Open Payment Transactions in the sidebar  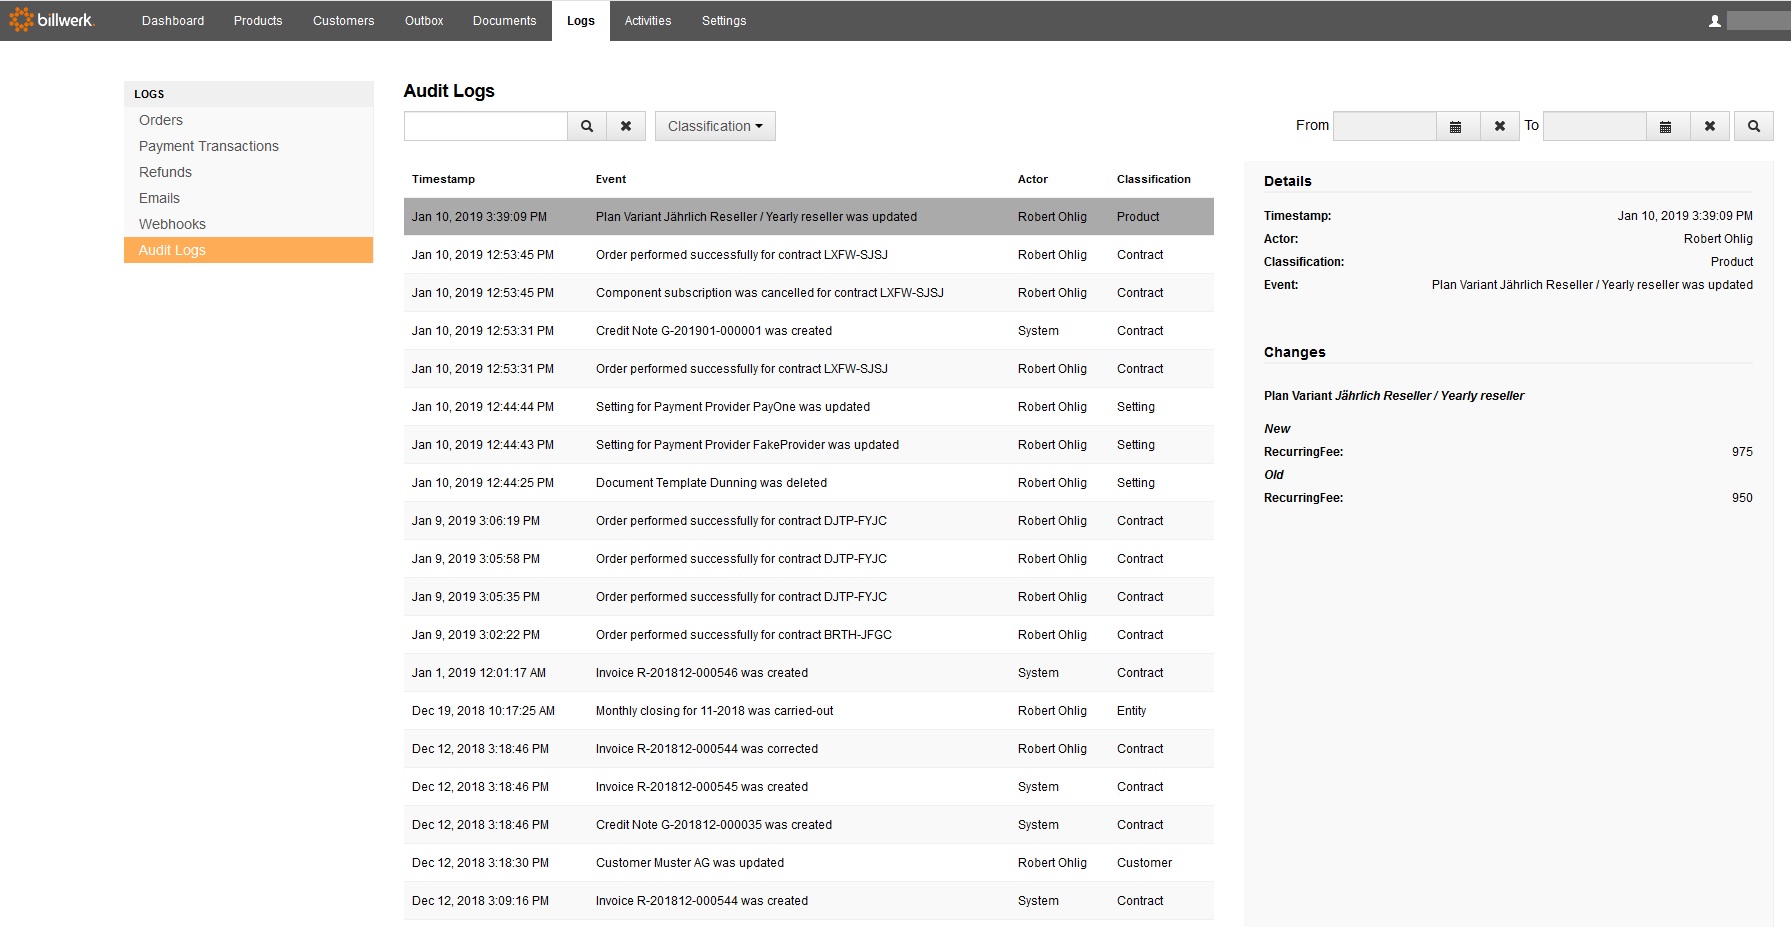pos(248,146)
